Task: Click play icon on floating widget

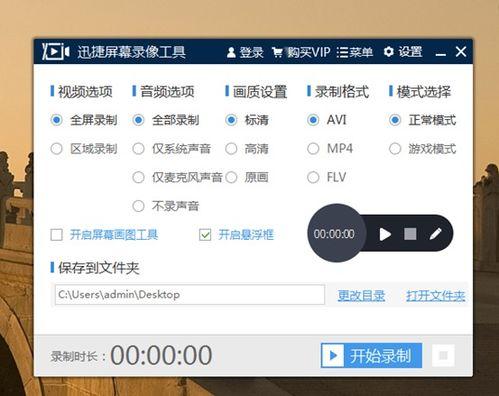Action: coord(385,234)
